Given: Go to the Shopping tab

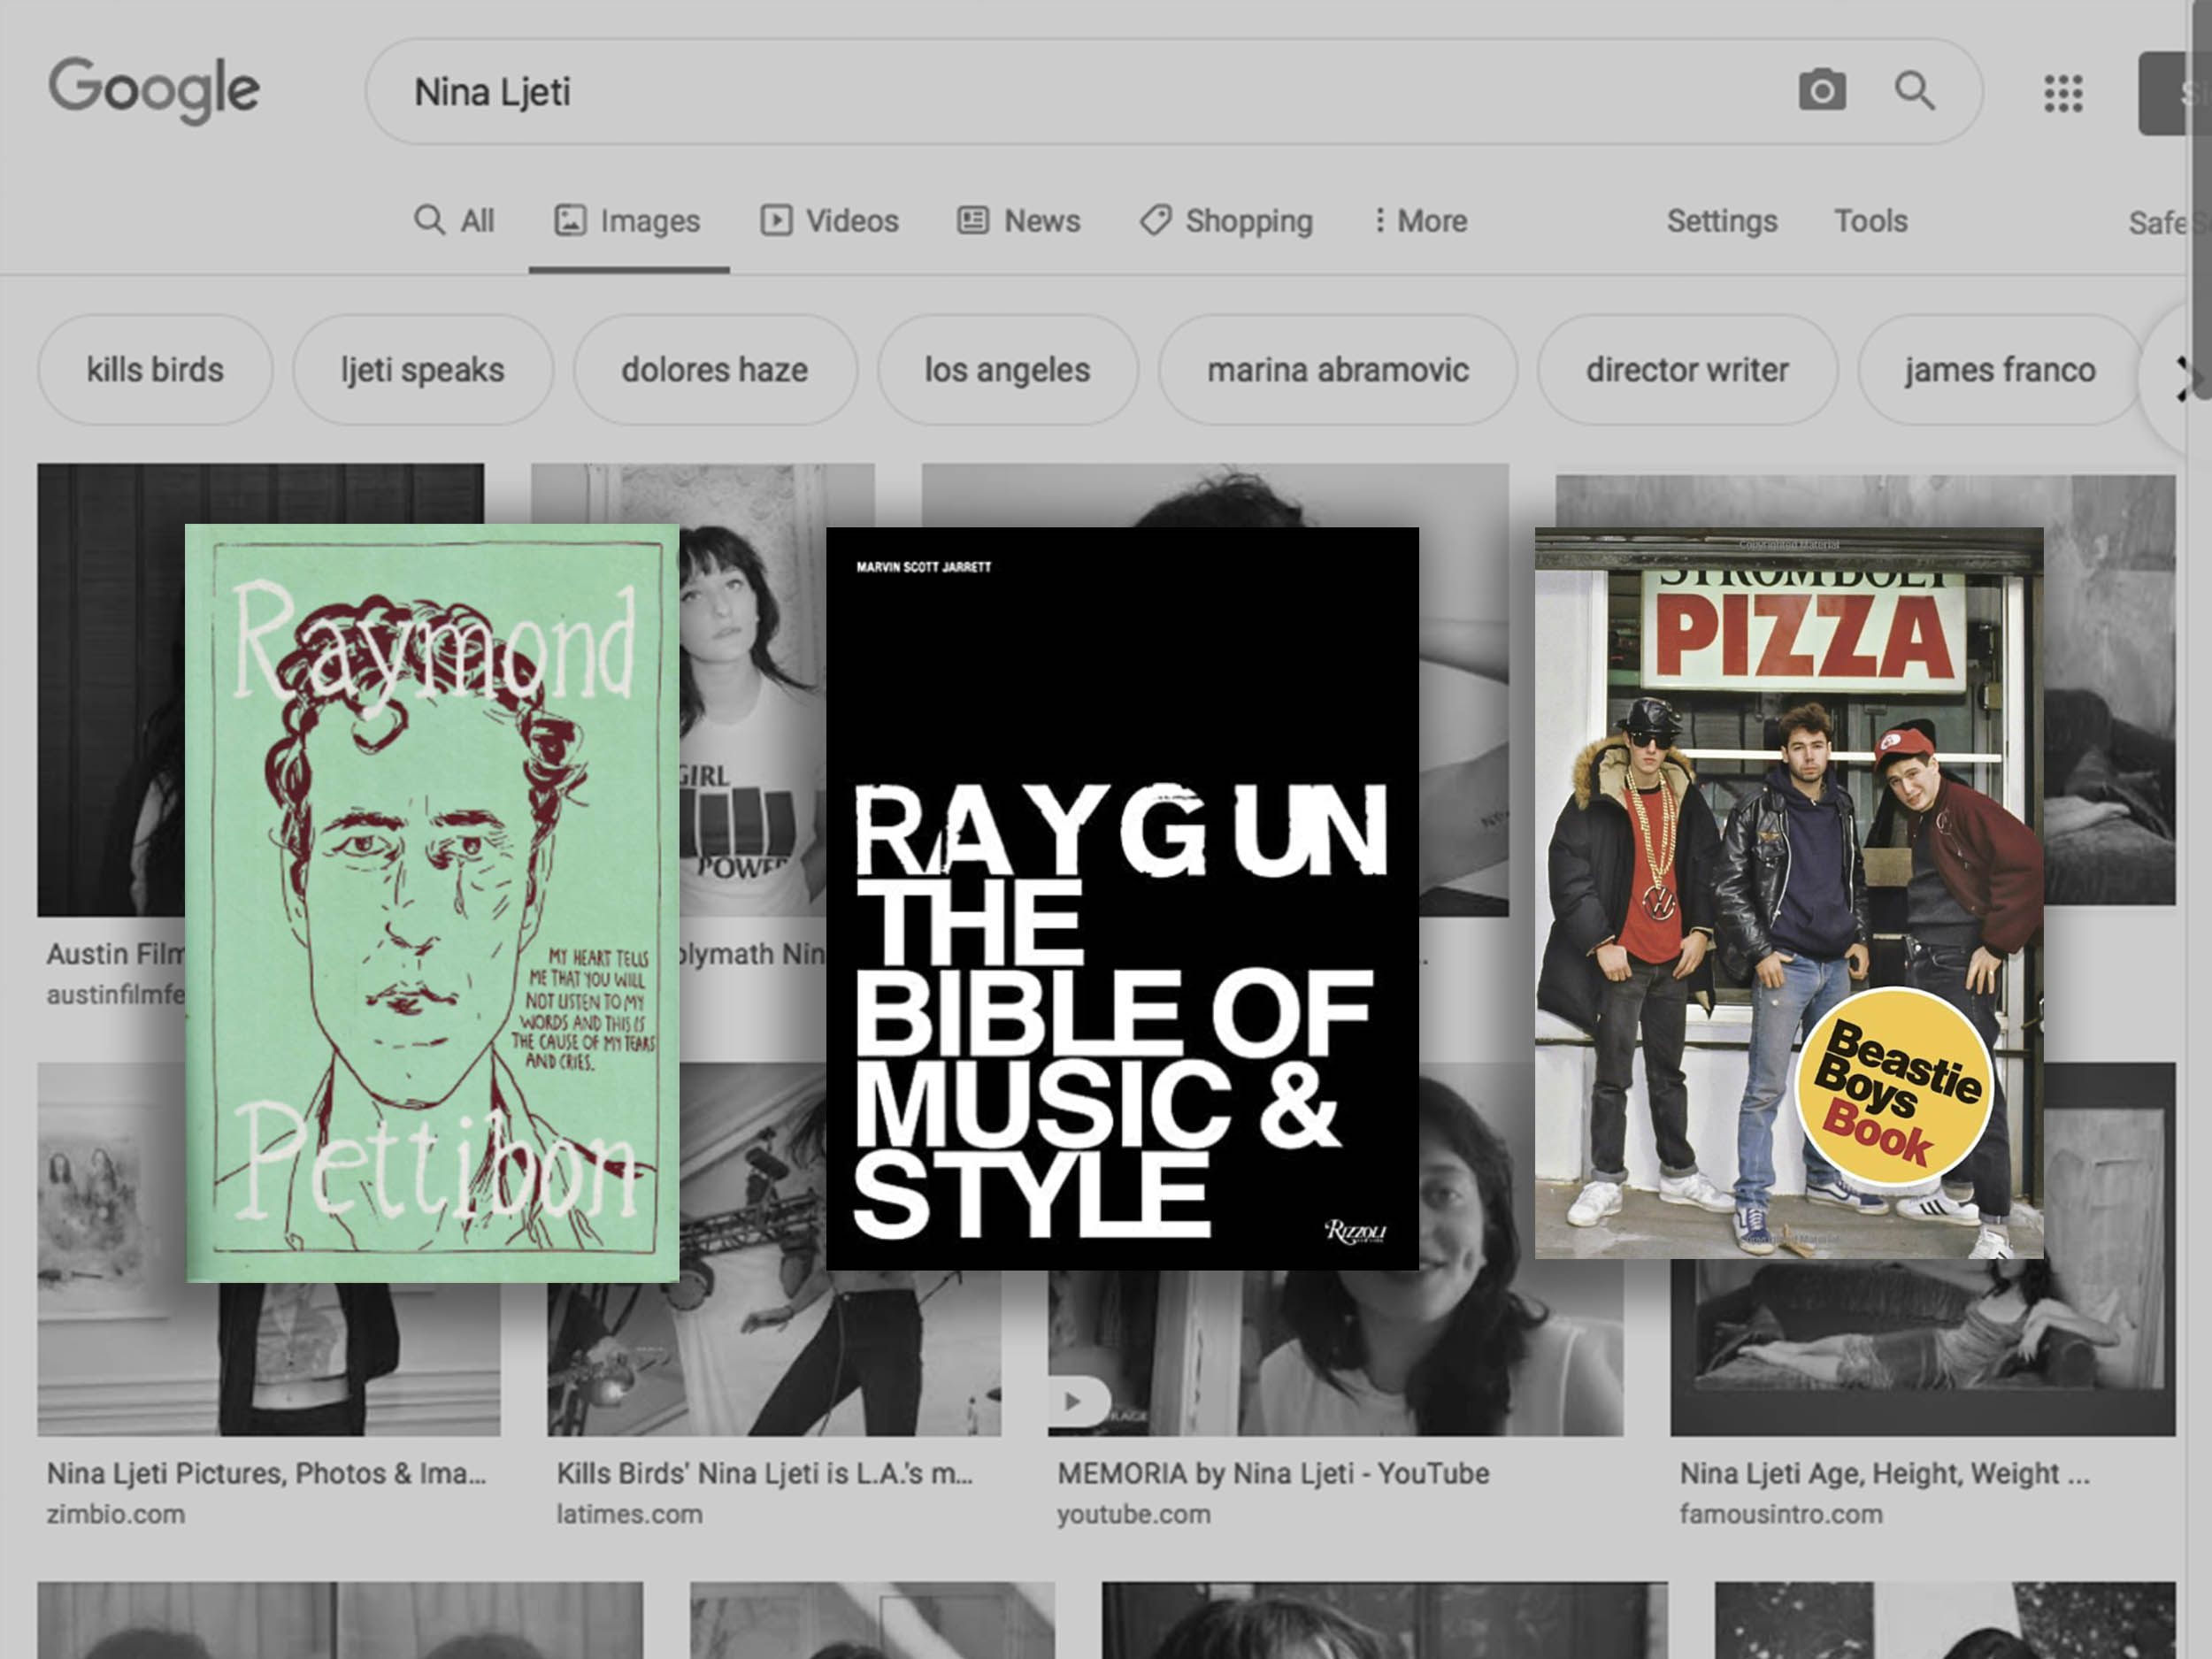Looking at the screenshot, I should click(1227, 221).
